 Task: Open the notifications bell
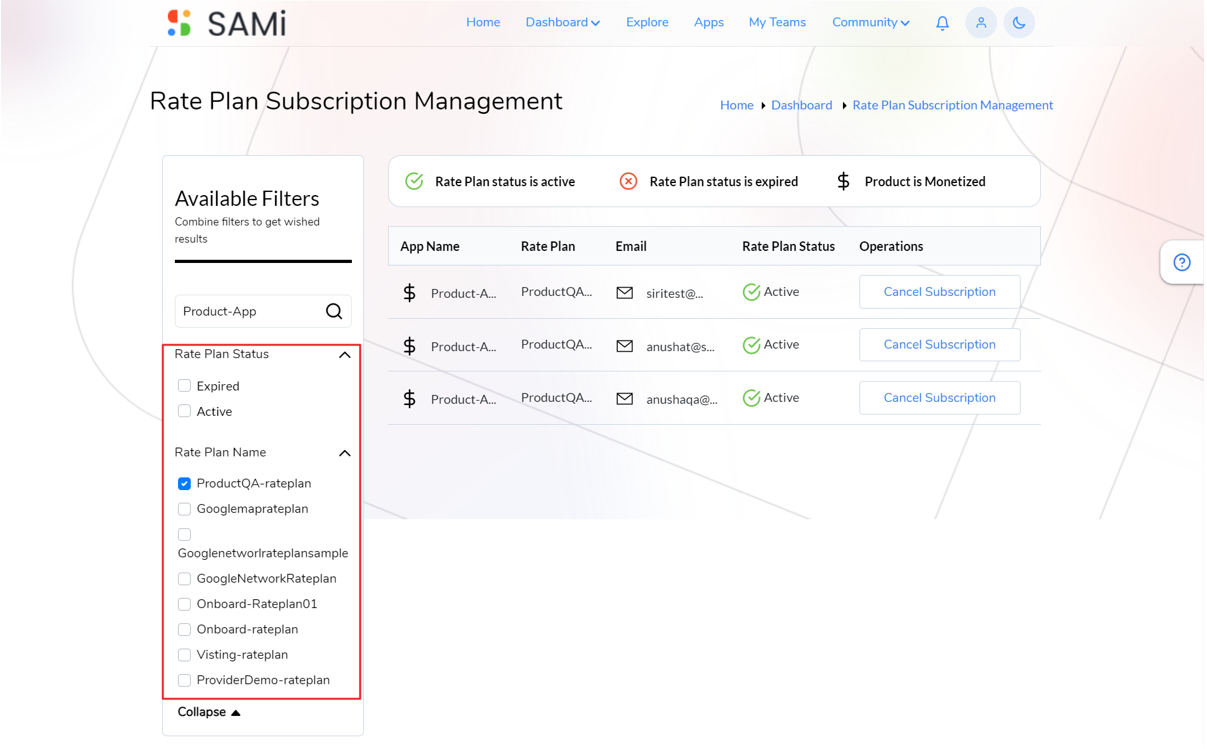coord(942,23)
